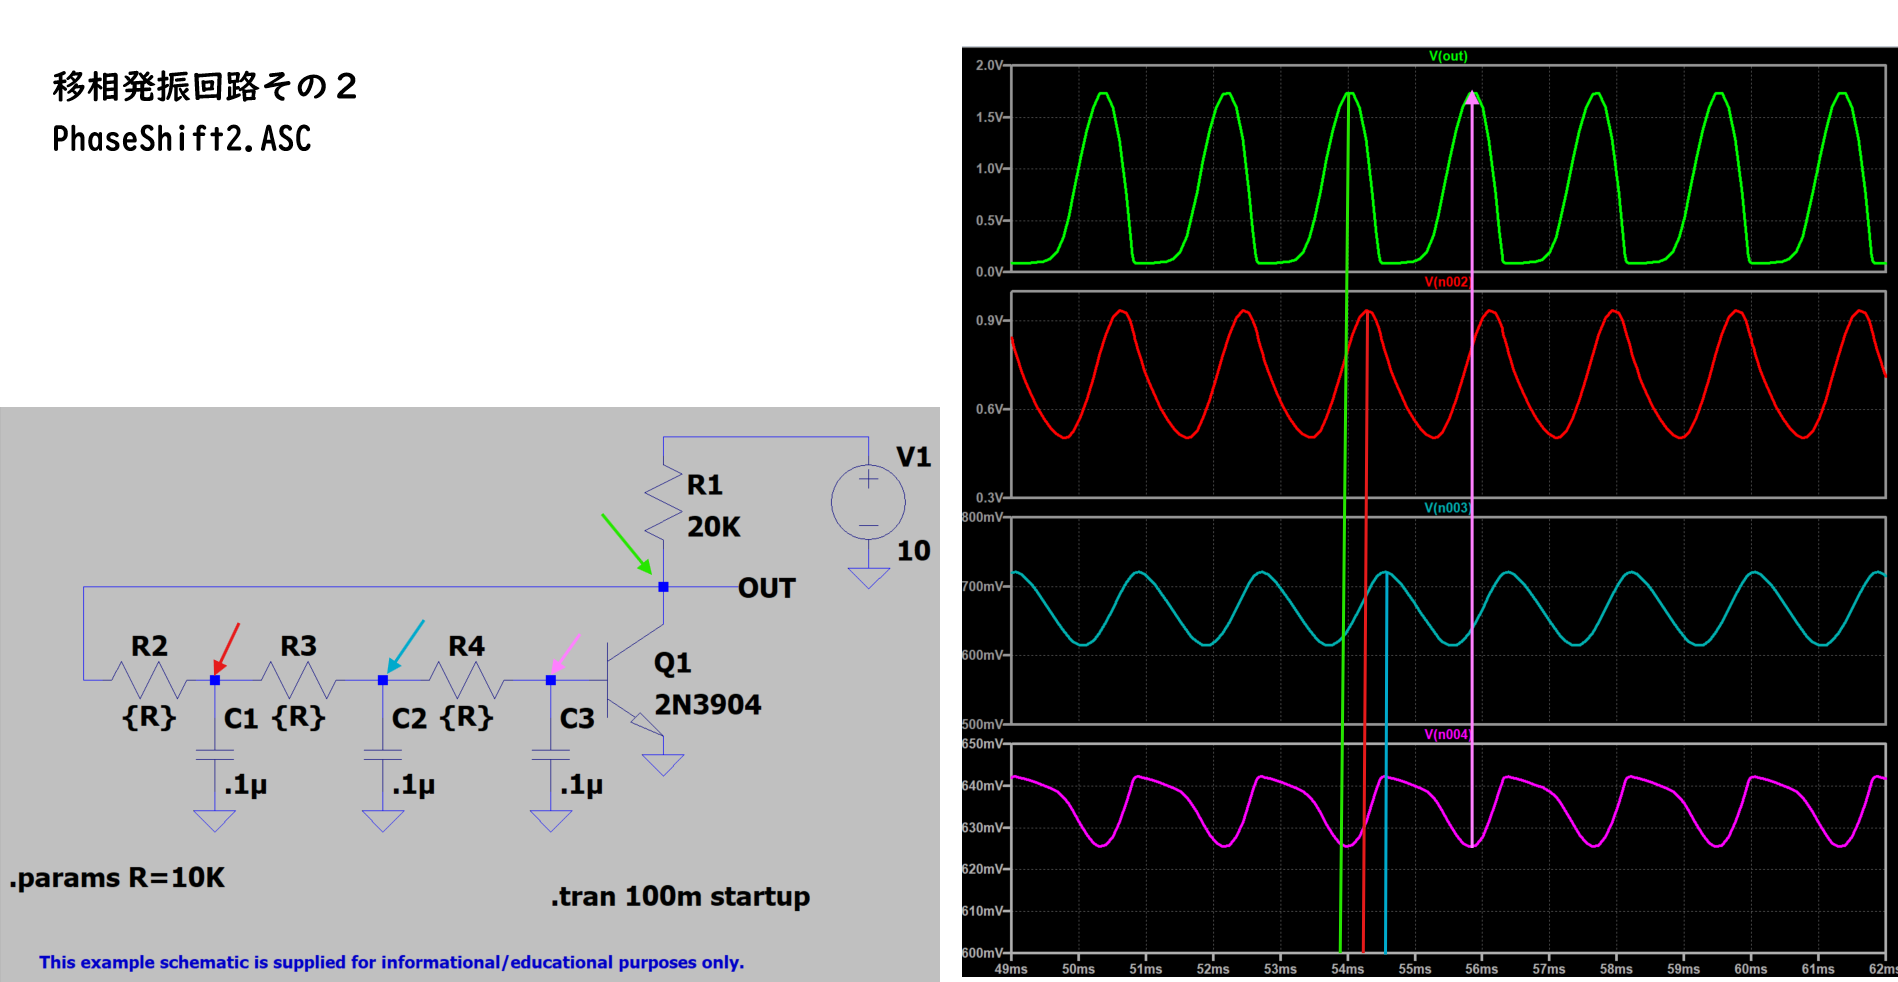This screenshot has height=982, width=1898.
Task: Click the V(n002) trace label
Action: 1446,282
